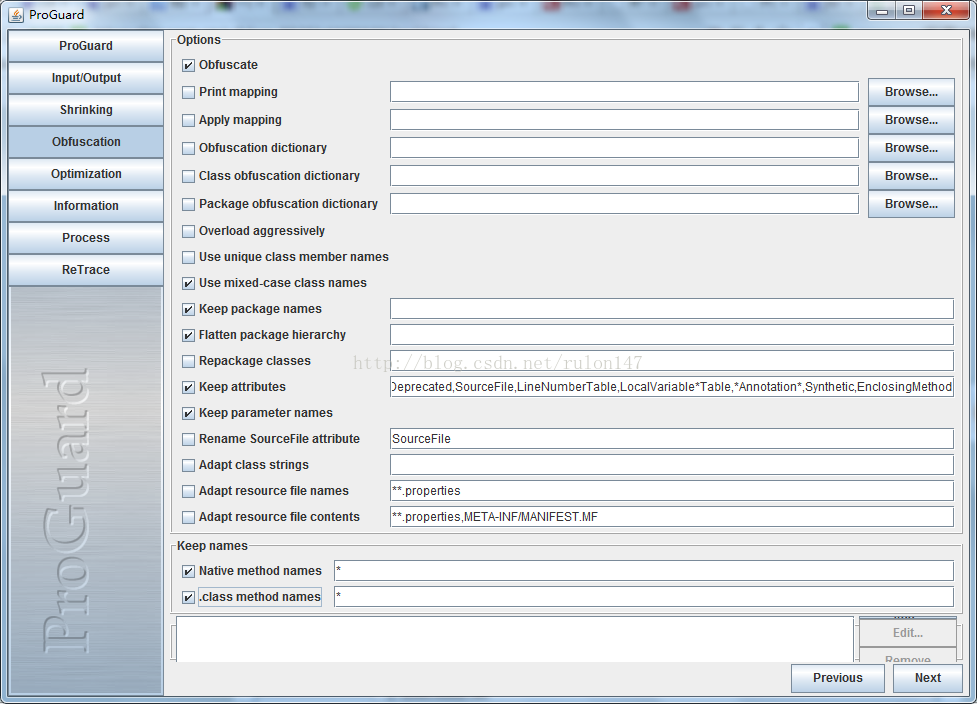Focus Class obfuscation dictionary field
Viewport: 977px width, 704px height.
(624, 176)
